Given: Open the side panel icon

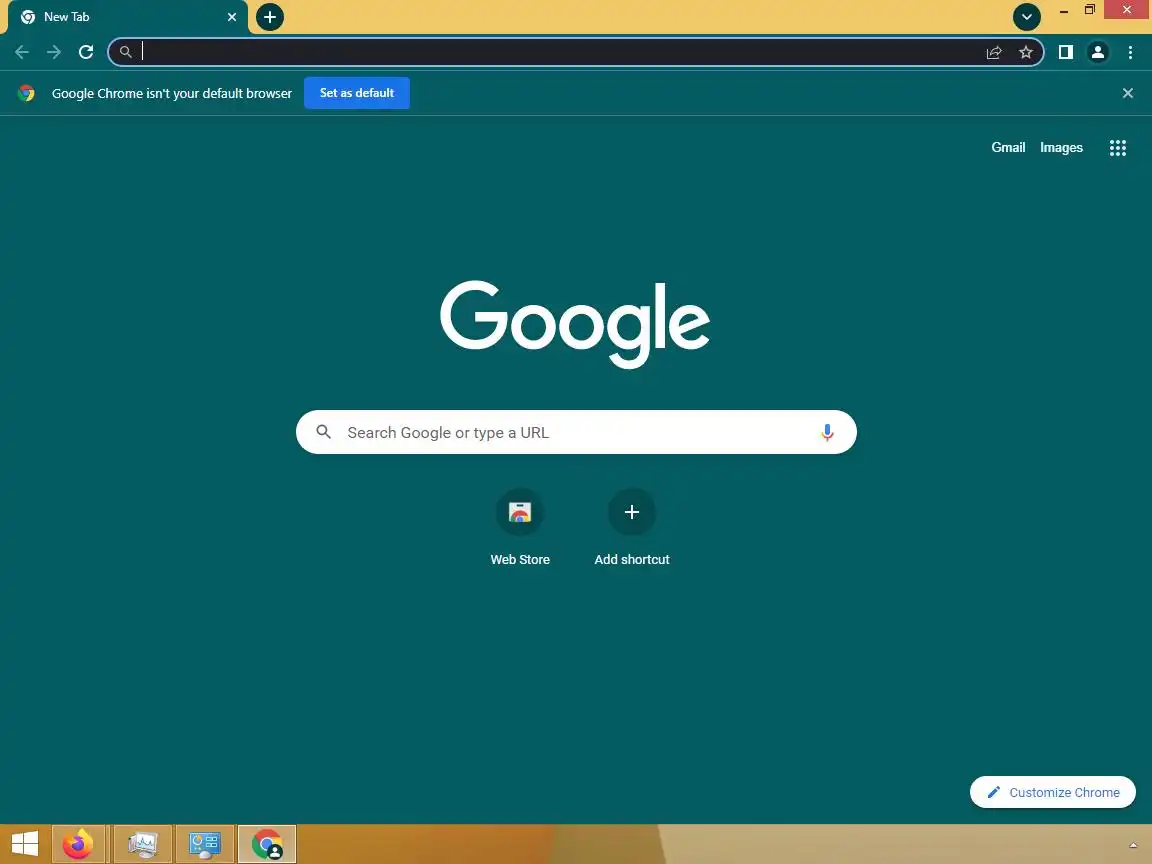Looking at the screenshot, I should (1065, 52).
